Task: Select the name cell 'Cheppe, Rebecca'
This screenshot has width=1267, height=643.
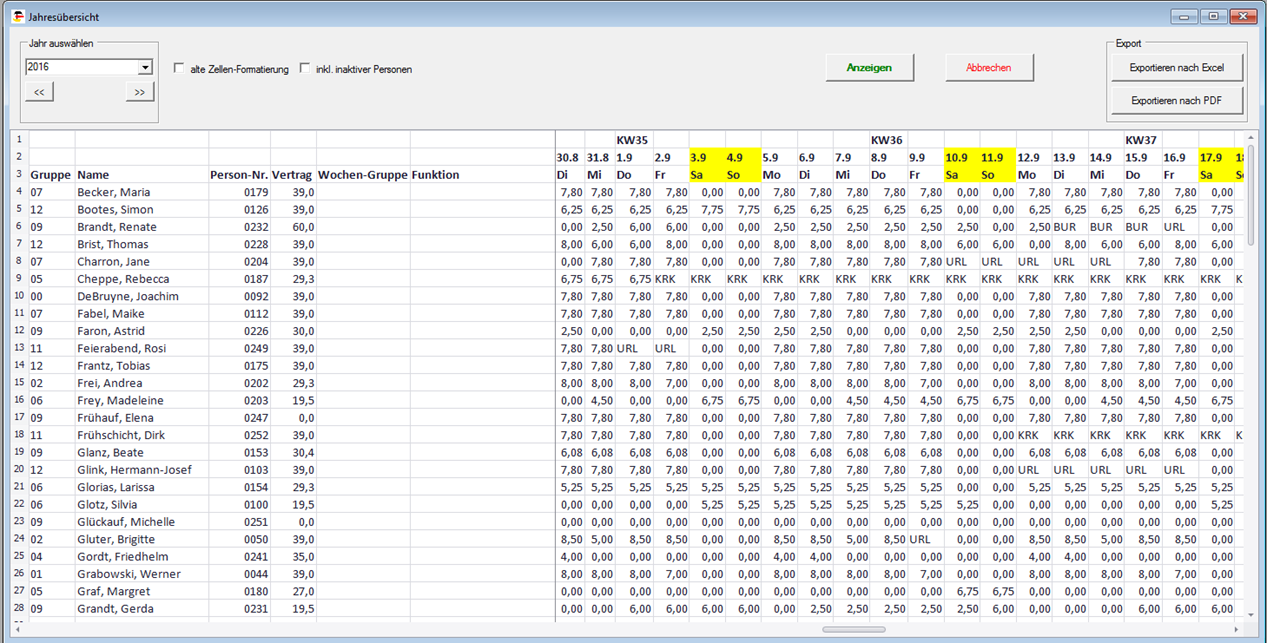Action: click(x=142, y=279)
